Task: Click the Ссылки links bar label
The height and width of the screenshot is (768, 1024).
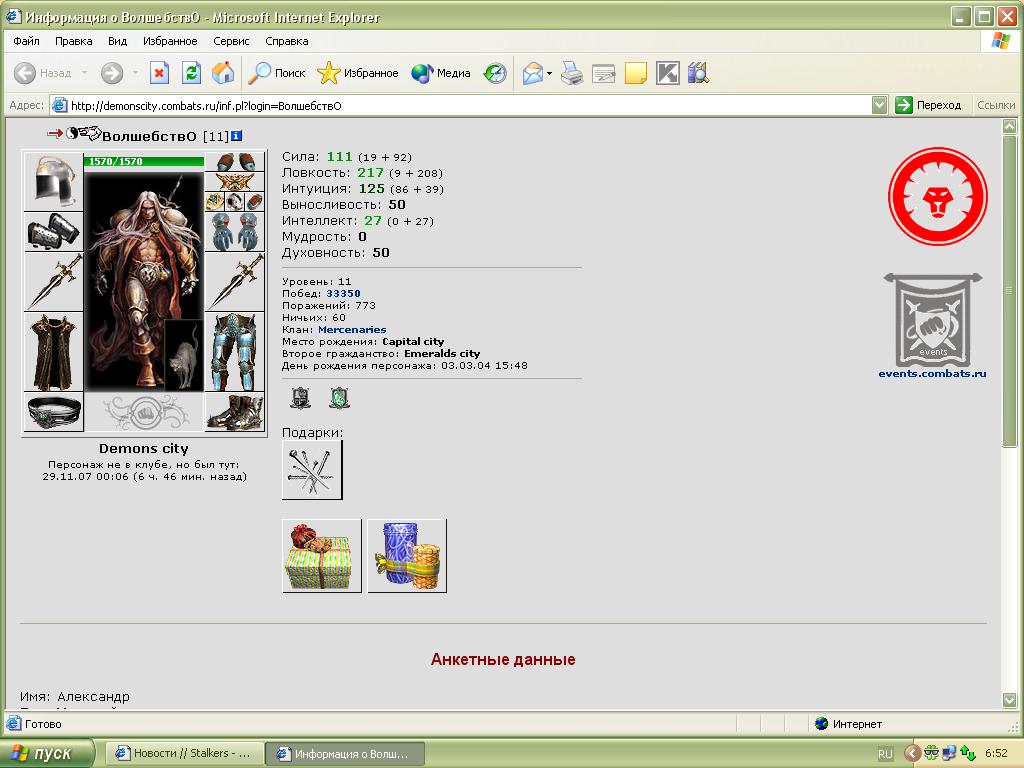Action: tap(996, 105)
